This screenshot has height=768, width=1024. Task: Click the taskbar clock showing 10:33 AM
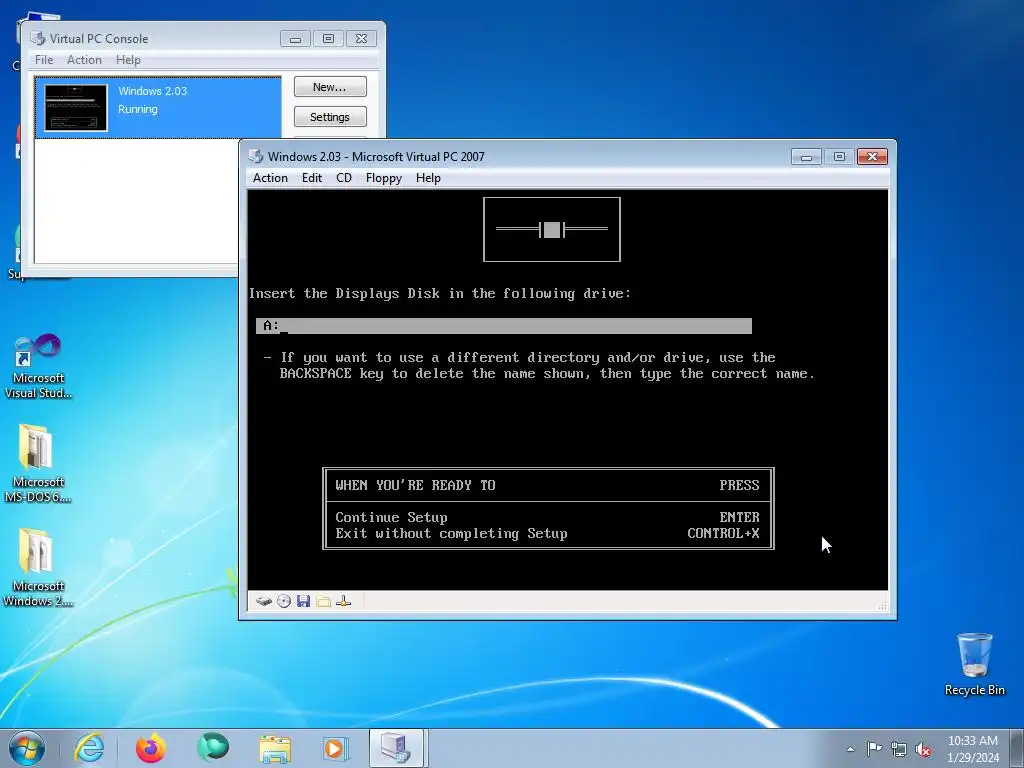(x=972, y=748)
